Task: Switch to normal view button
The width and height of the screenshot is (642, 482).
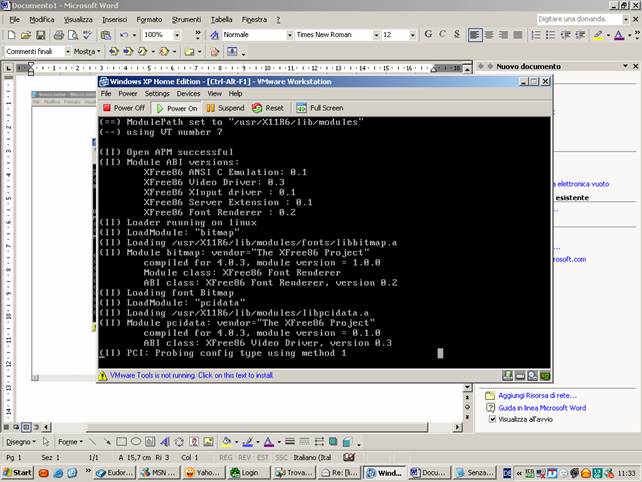Action: [x=6, y=427]
